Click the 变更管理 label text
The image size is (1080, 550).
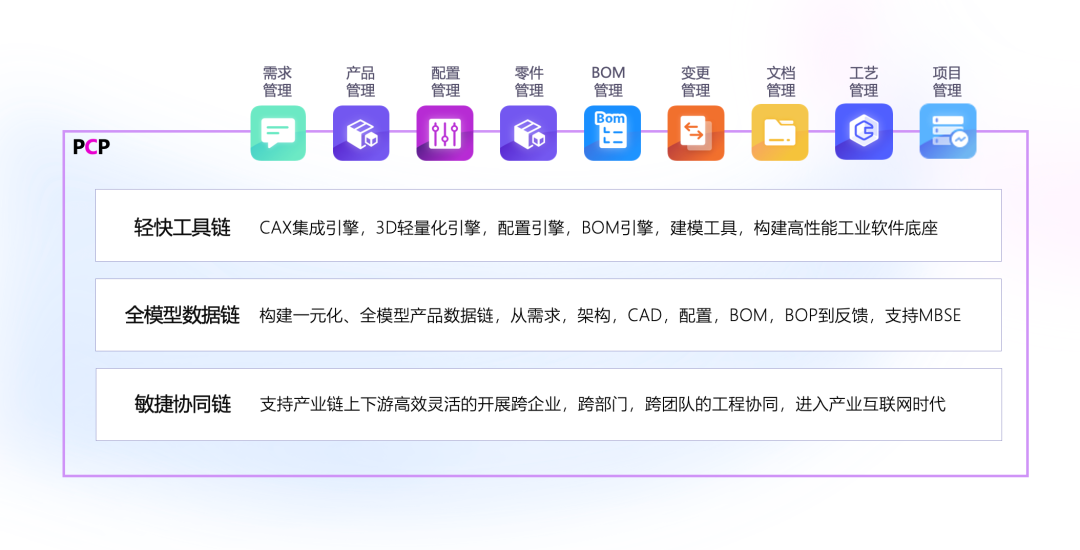click(696, 81)
